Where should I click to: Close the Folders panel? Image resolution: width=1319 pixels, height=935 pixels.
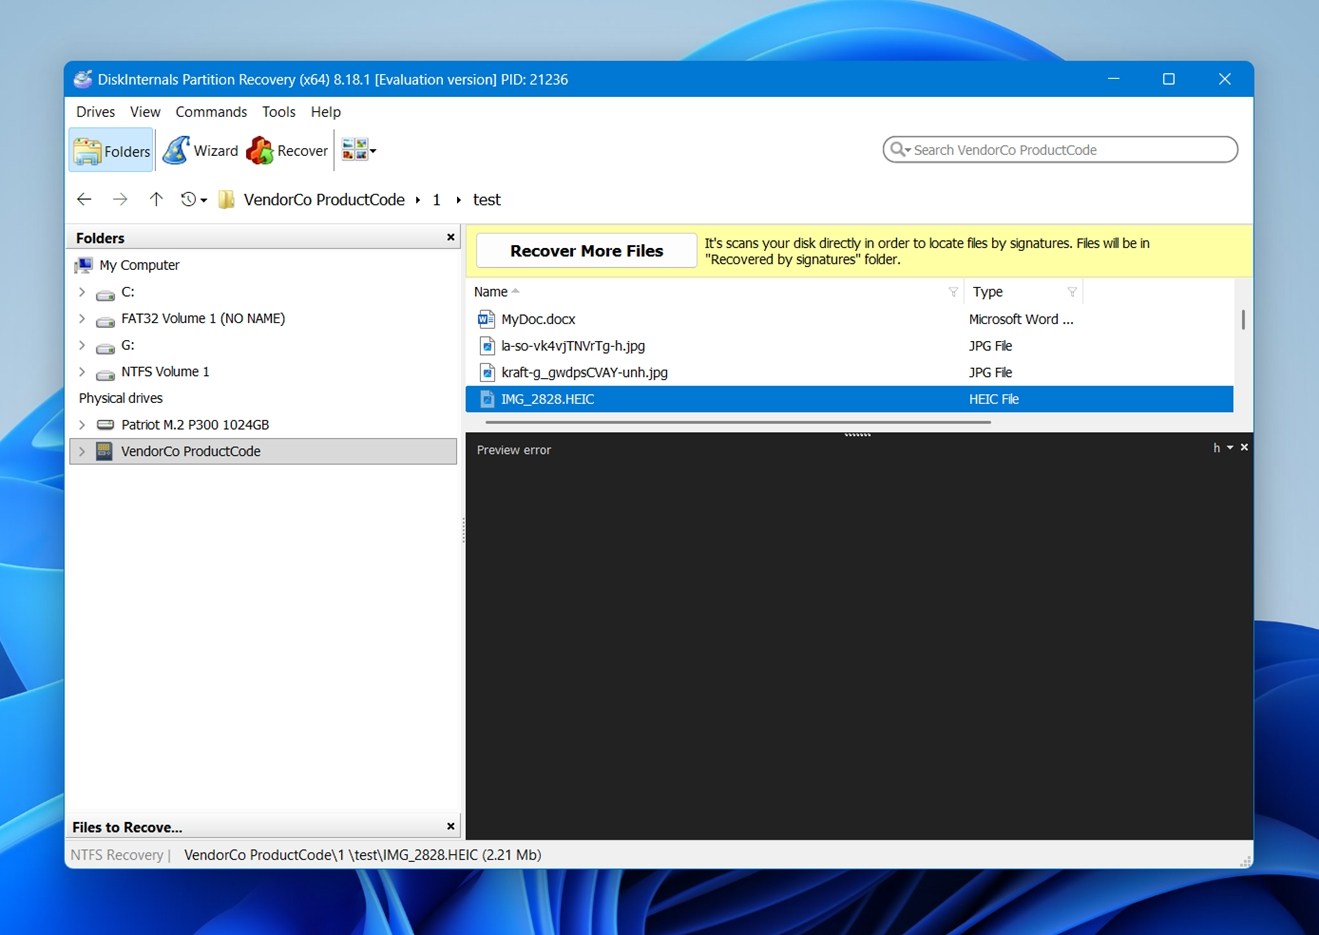pos(450,238)
